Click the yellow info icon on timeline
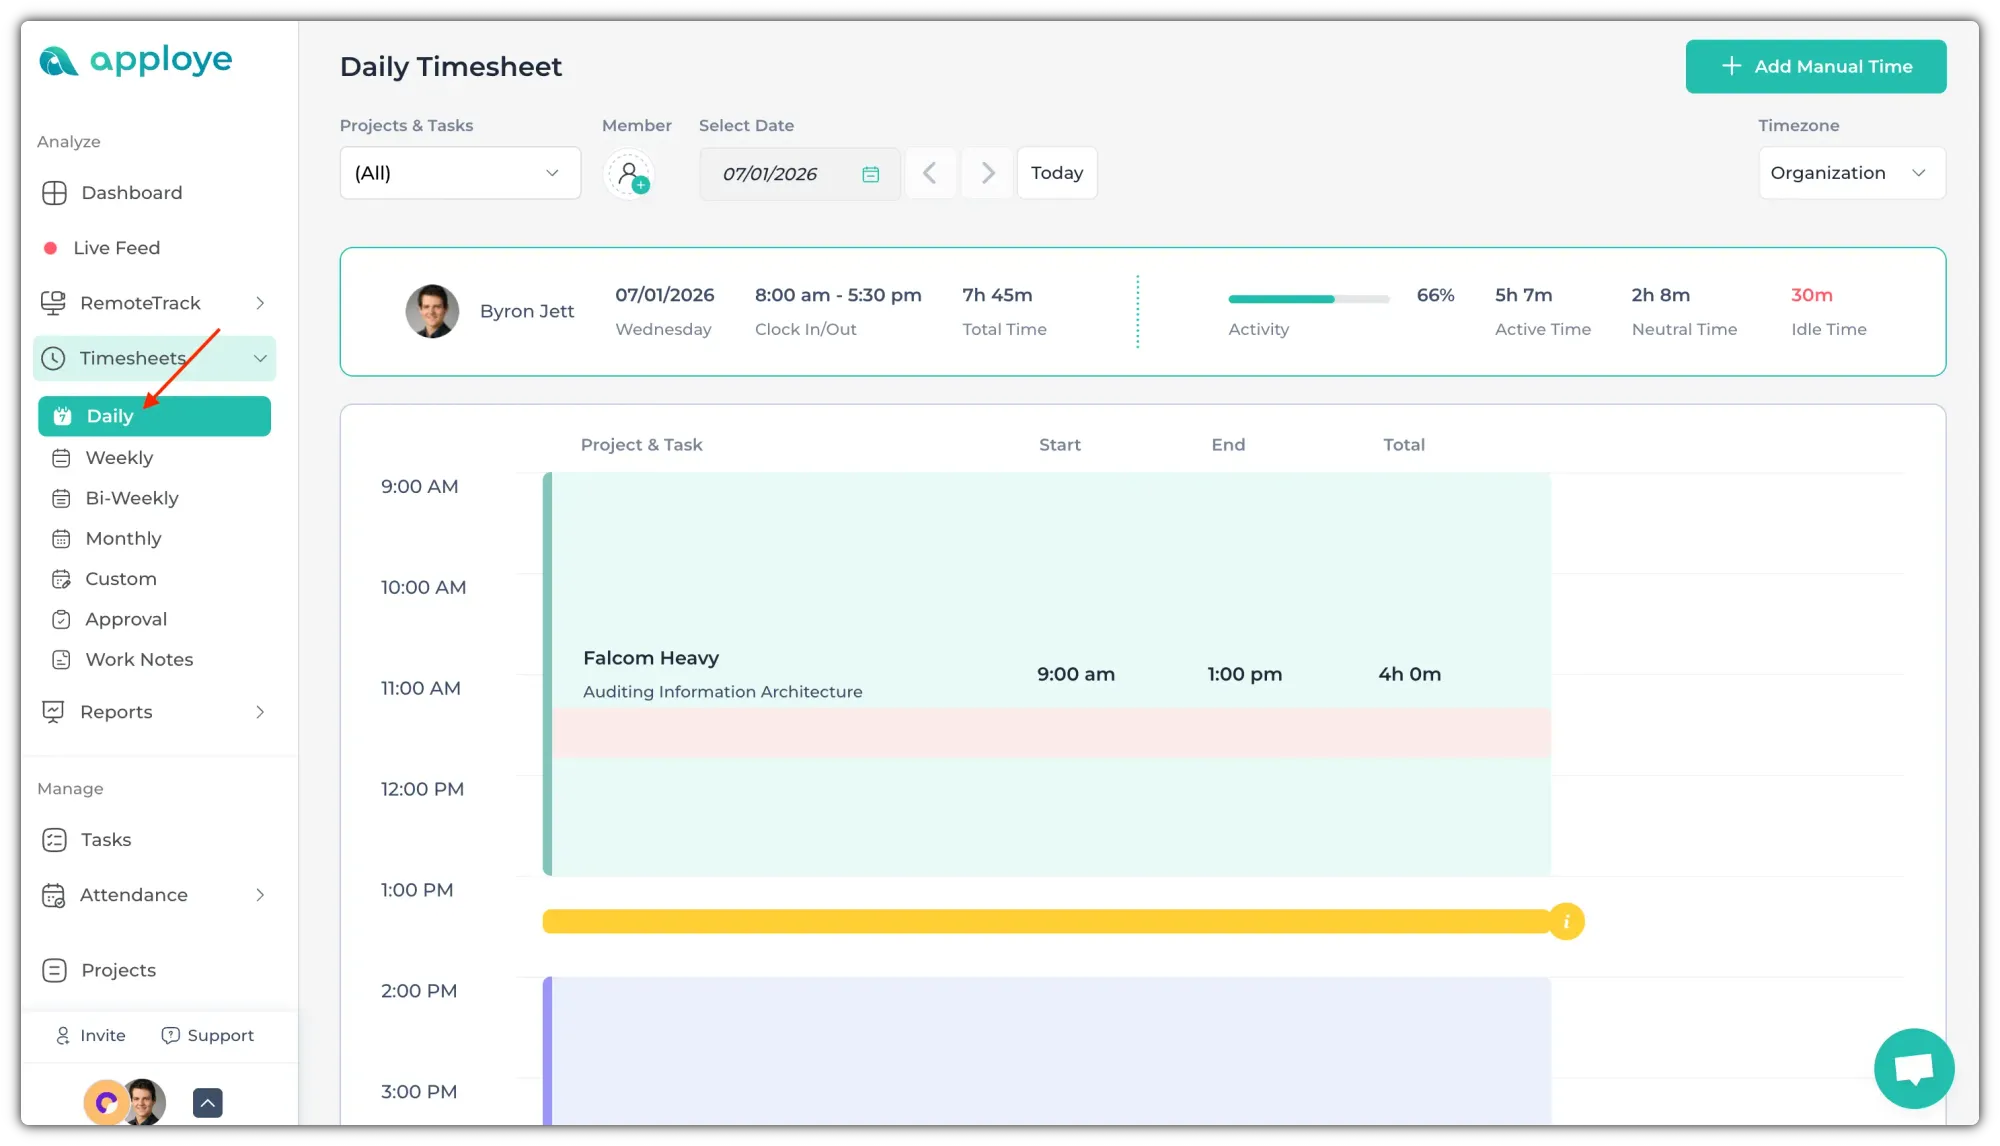 click(x=1566, y=921)
